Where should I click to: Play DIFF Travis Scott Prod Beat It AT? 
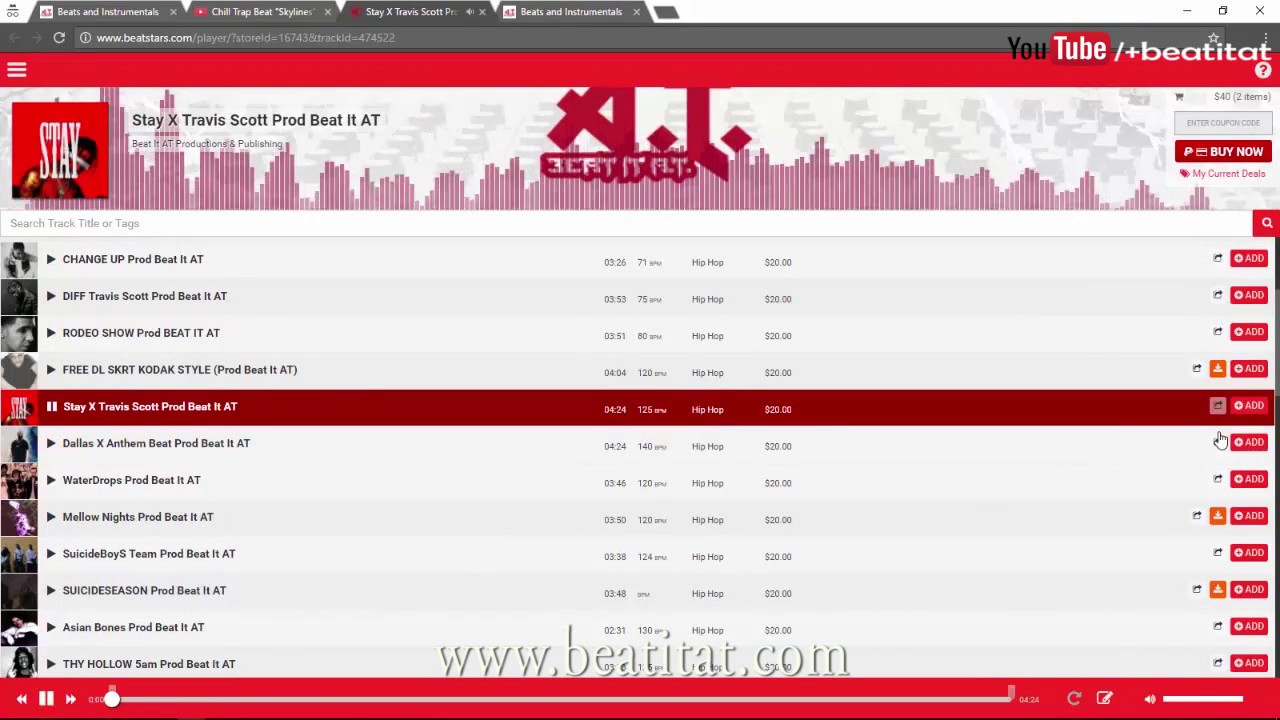51,296
